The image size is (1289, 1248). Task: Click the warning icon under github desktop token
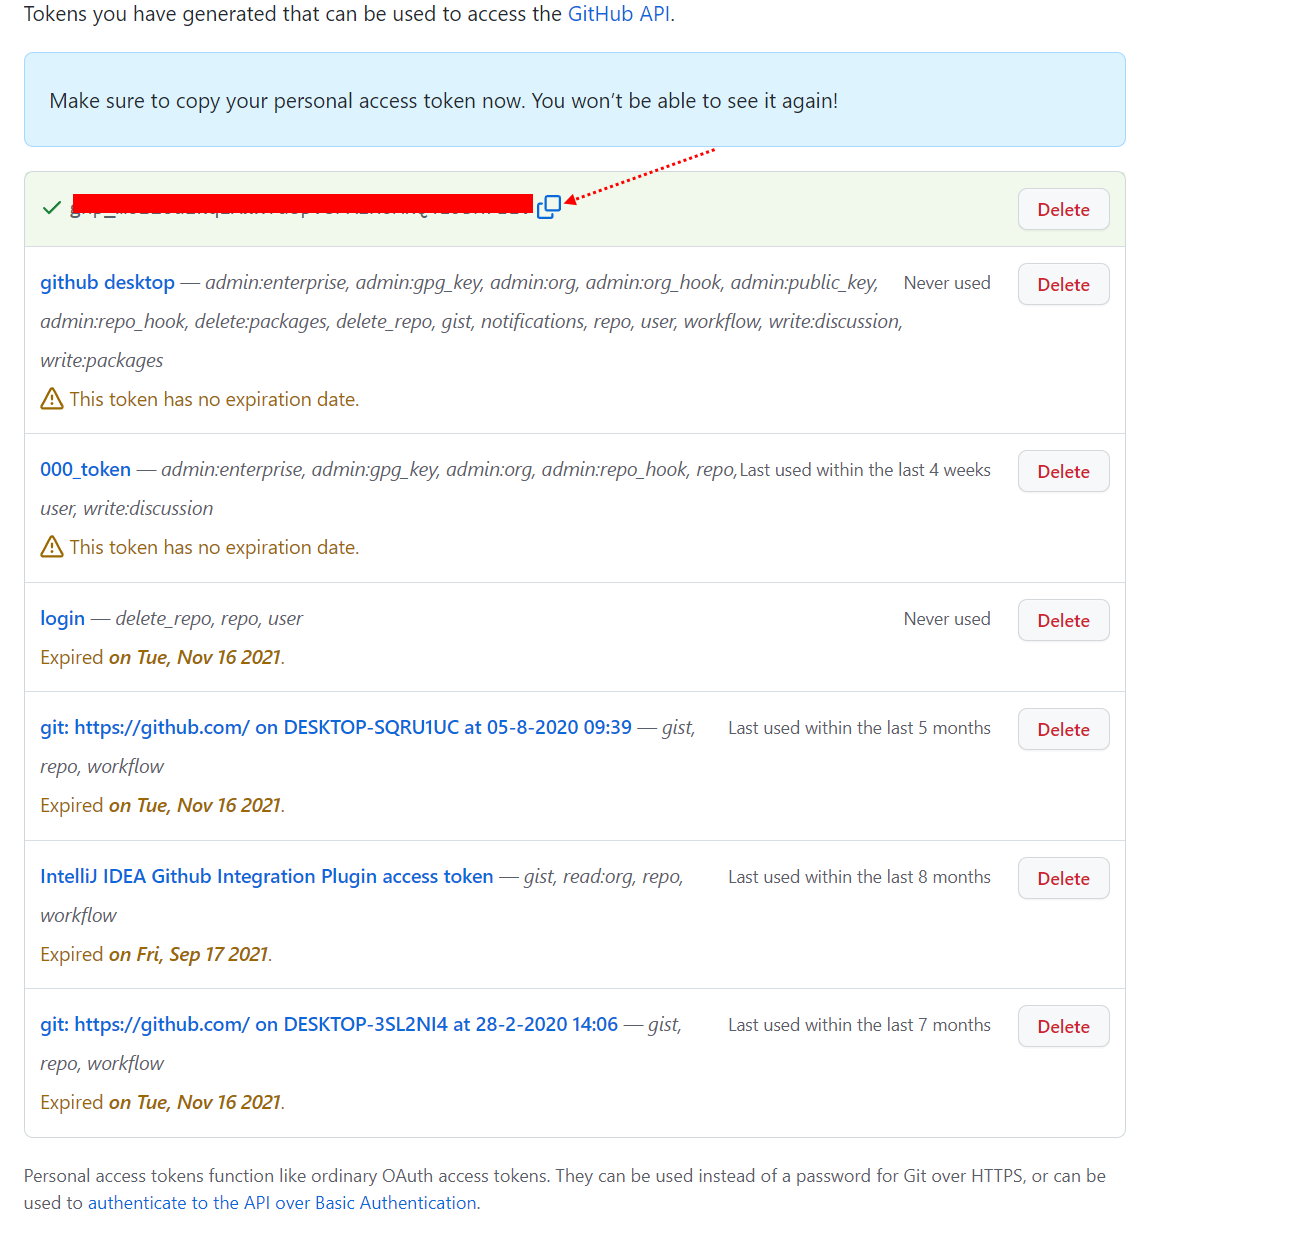click(x=52, y=399)
